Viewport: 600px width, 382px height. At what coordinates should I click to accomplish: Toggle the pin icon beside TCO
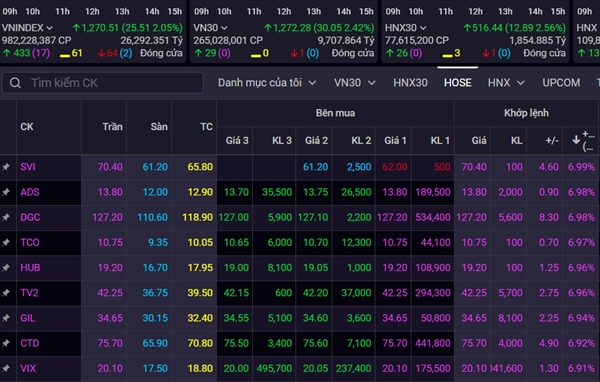pyautogui.click(x=6, y=242)
